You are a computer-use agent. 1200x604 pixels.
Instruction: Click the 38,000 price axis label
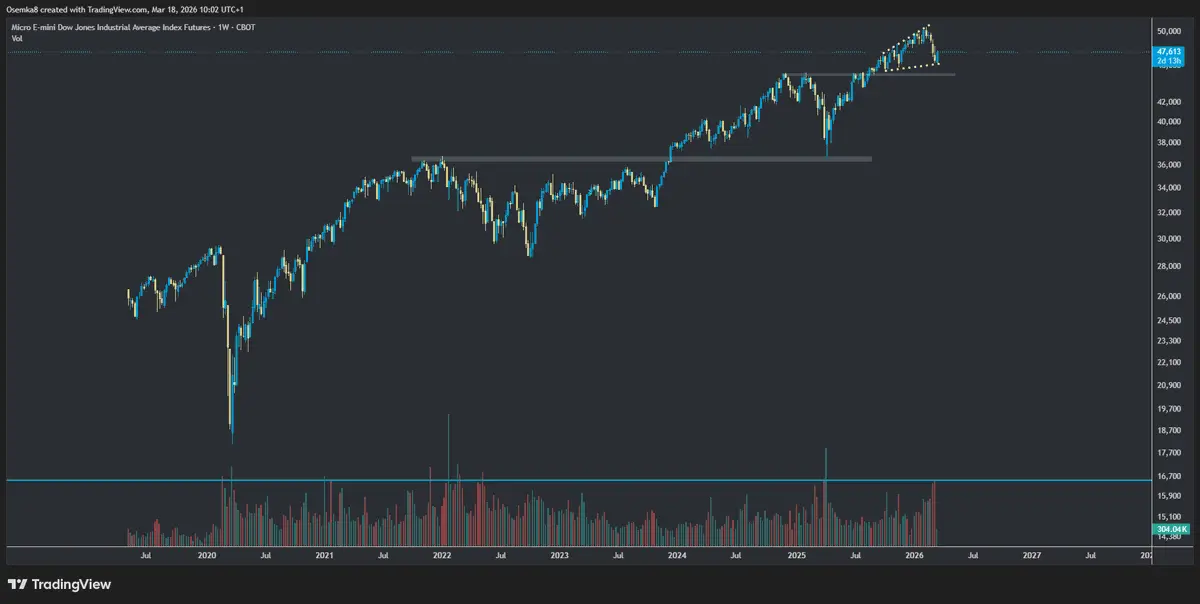pos(1168,142)
